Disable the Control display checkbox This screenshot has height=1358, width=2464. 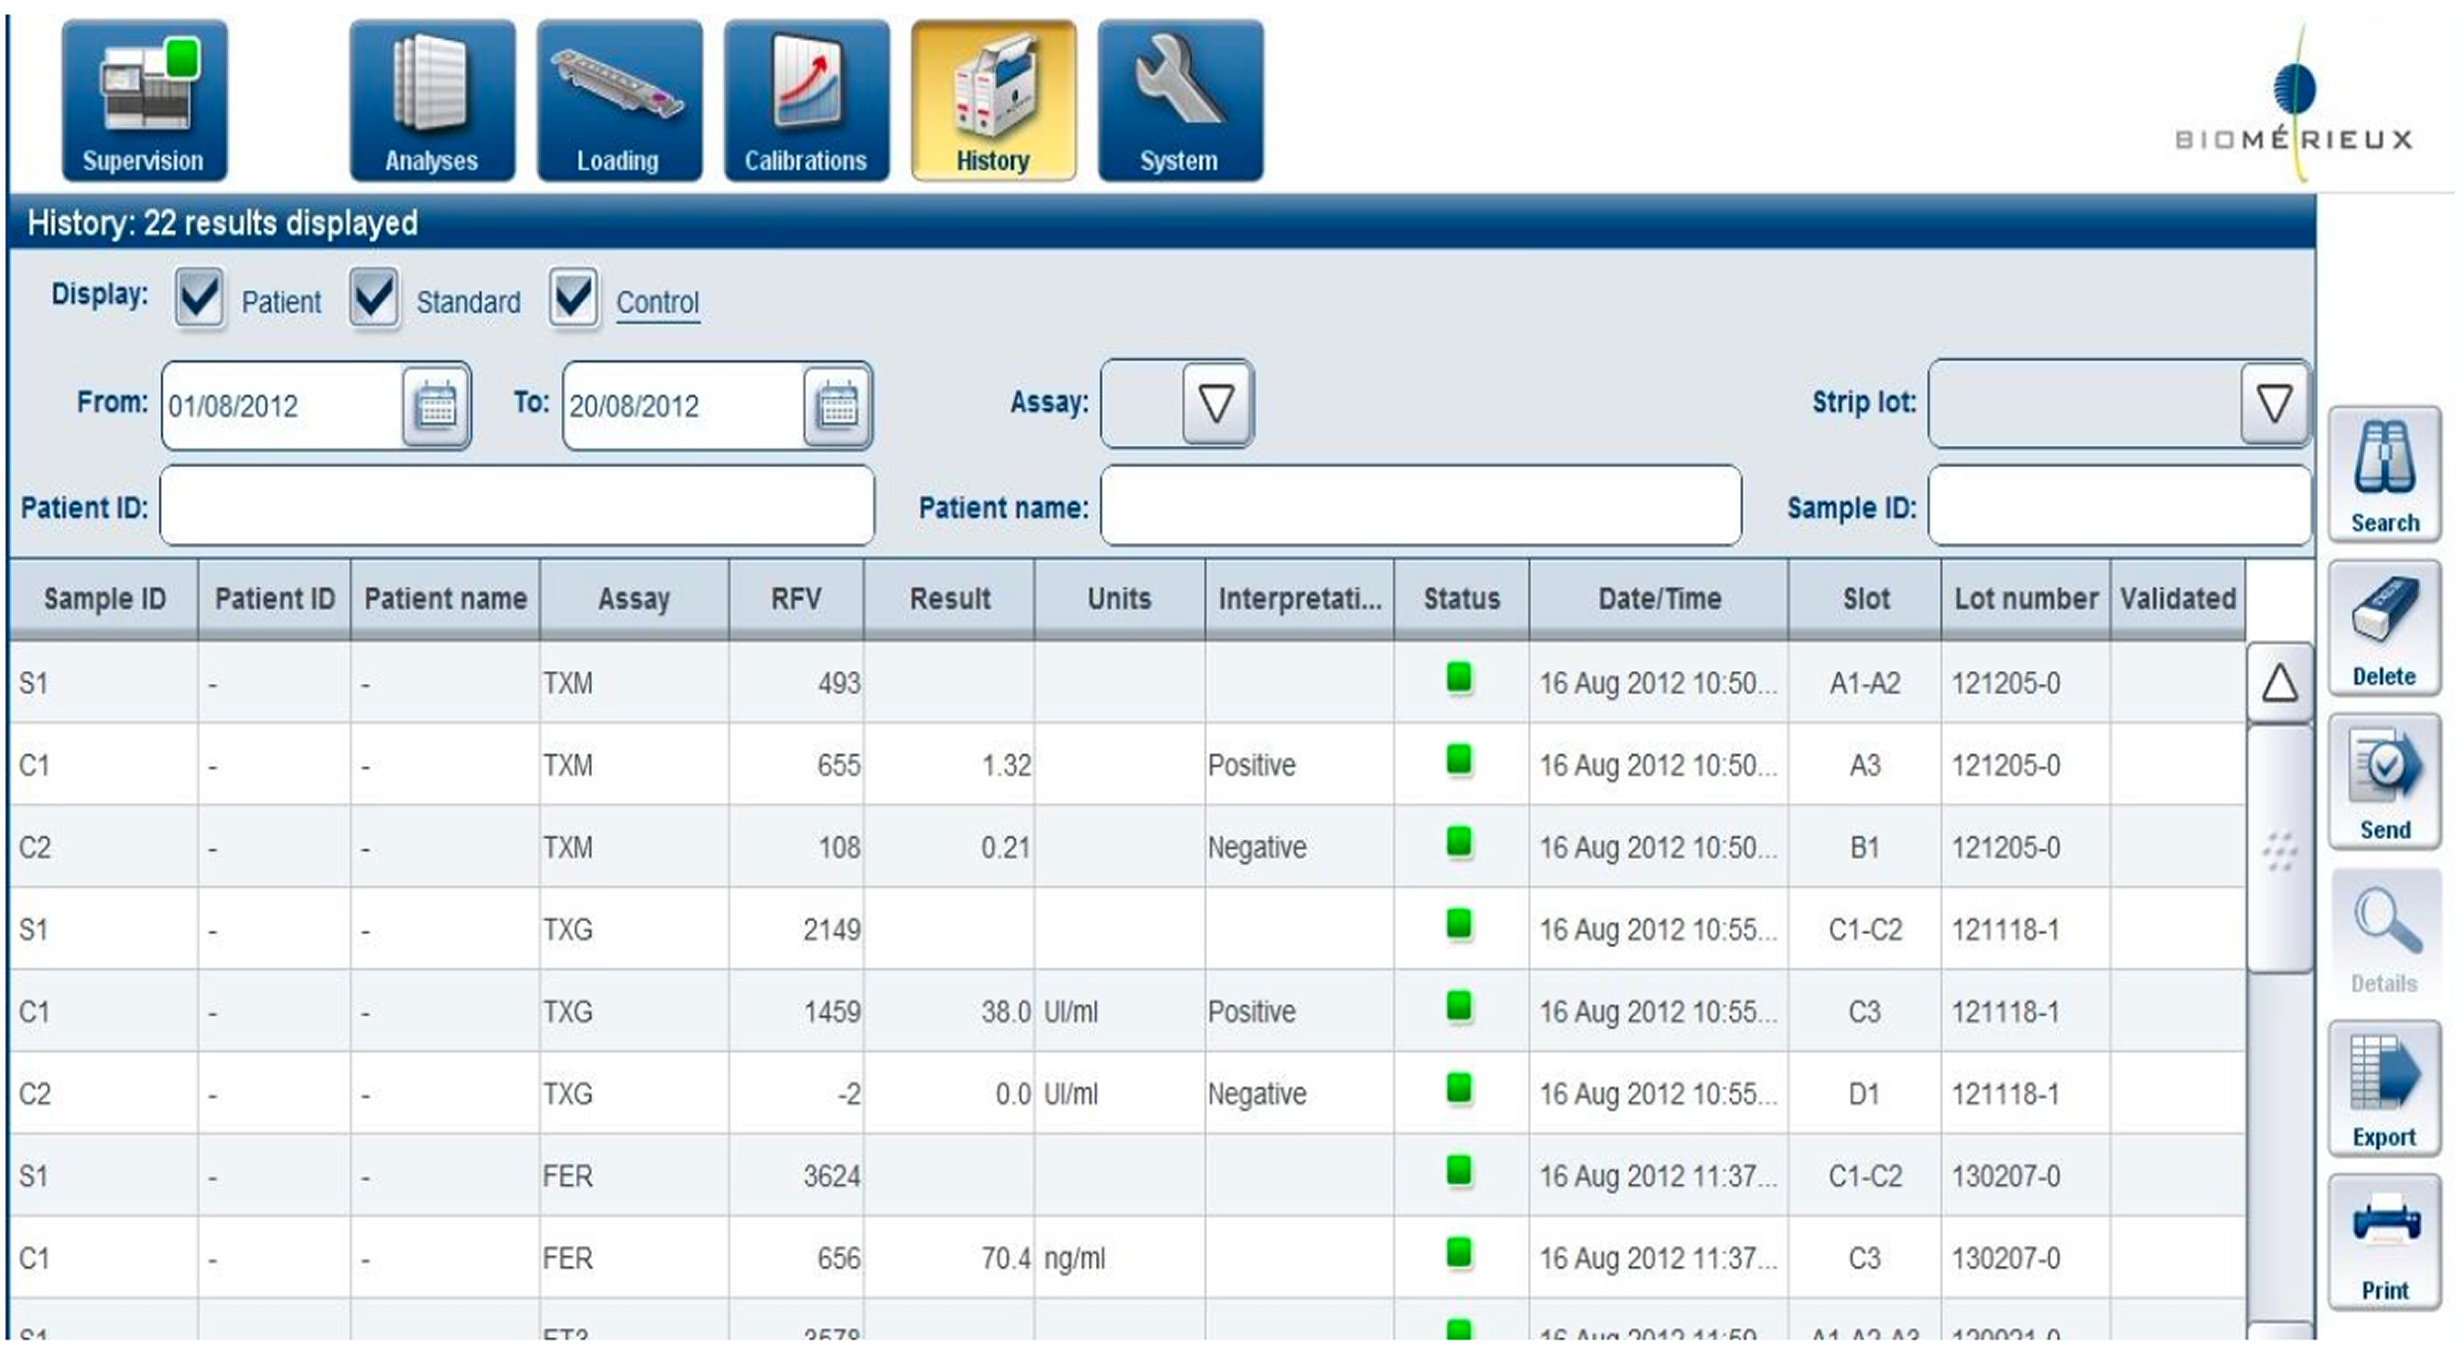point(573,297)
